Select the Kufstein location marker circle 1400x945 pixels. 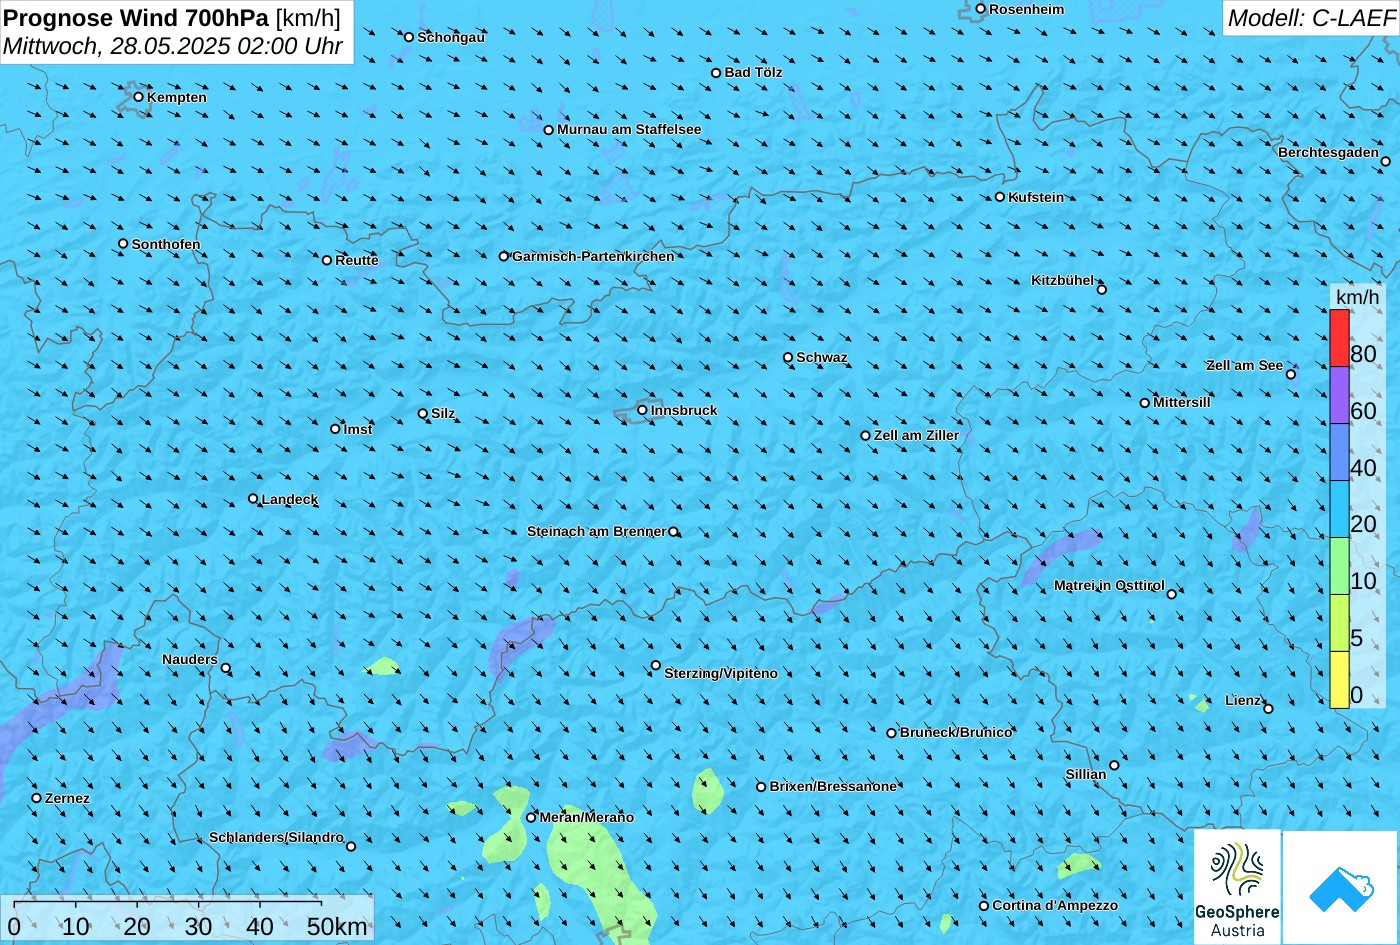(1000, 197)
